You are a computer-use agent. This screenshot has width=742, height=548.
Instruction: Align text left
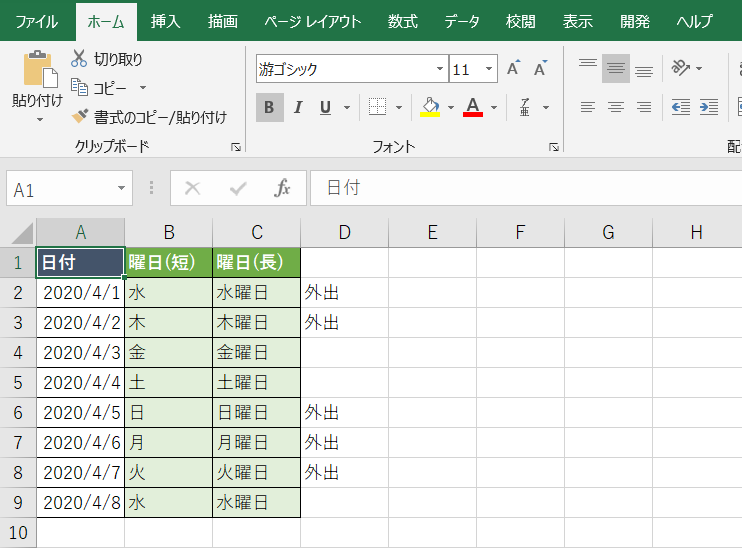pyautogui.click(x=588, y=107)
